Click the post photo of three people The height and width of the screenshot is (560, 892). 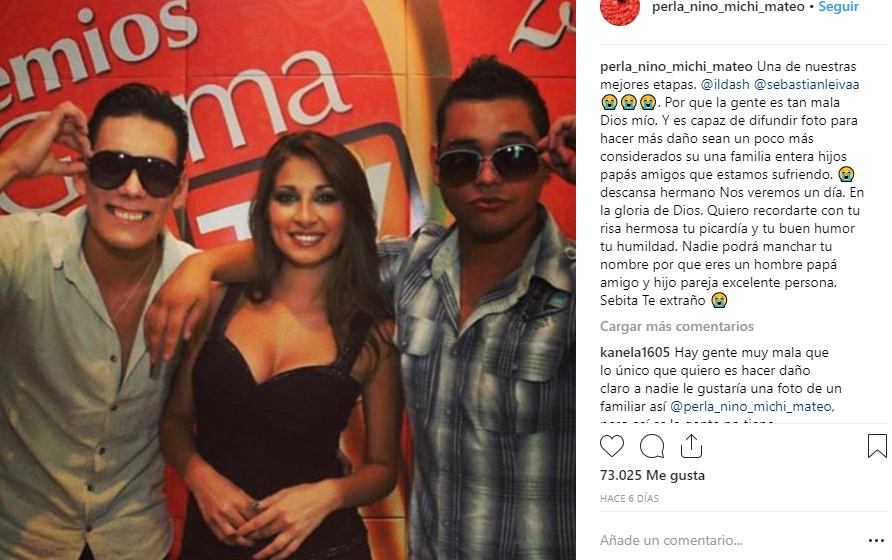coord(288,280)
